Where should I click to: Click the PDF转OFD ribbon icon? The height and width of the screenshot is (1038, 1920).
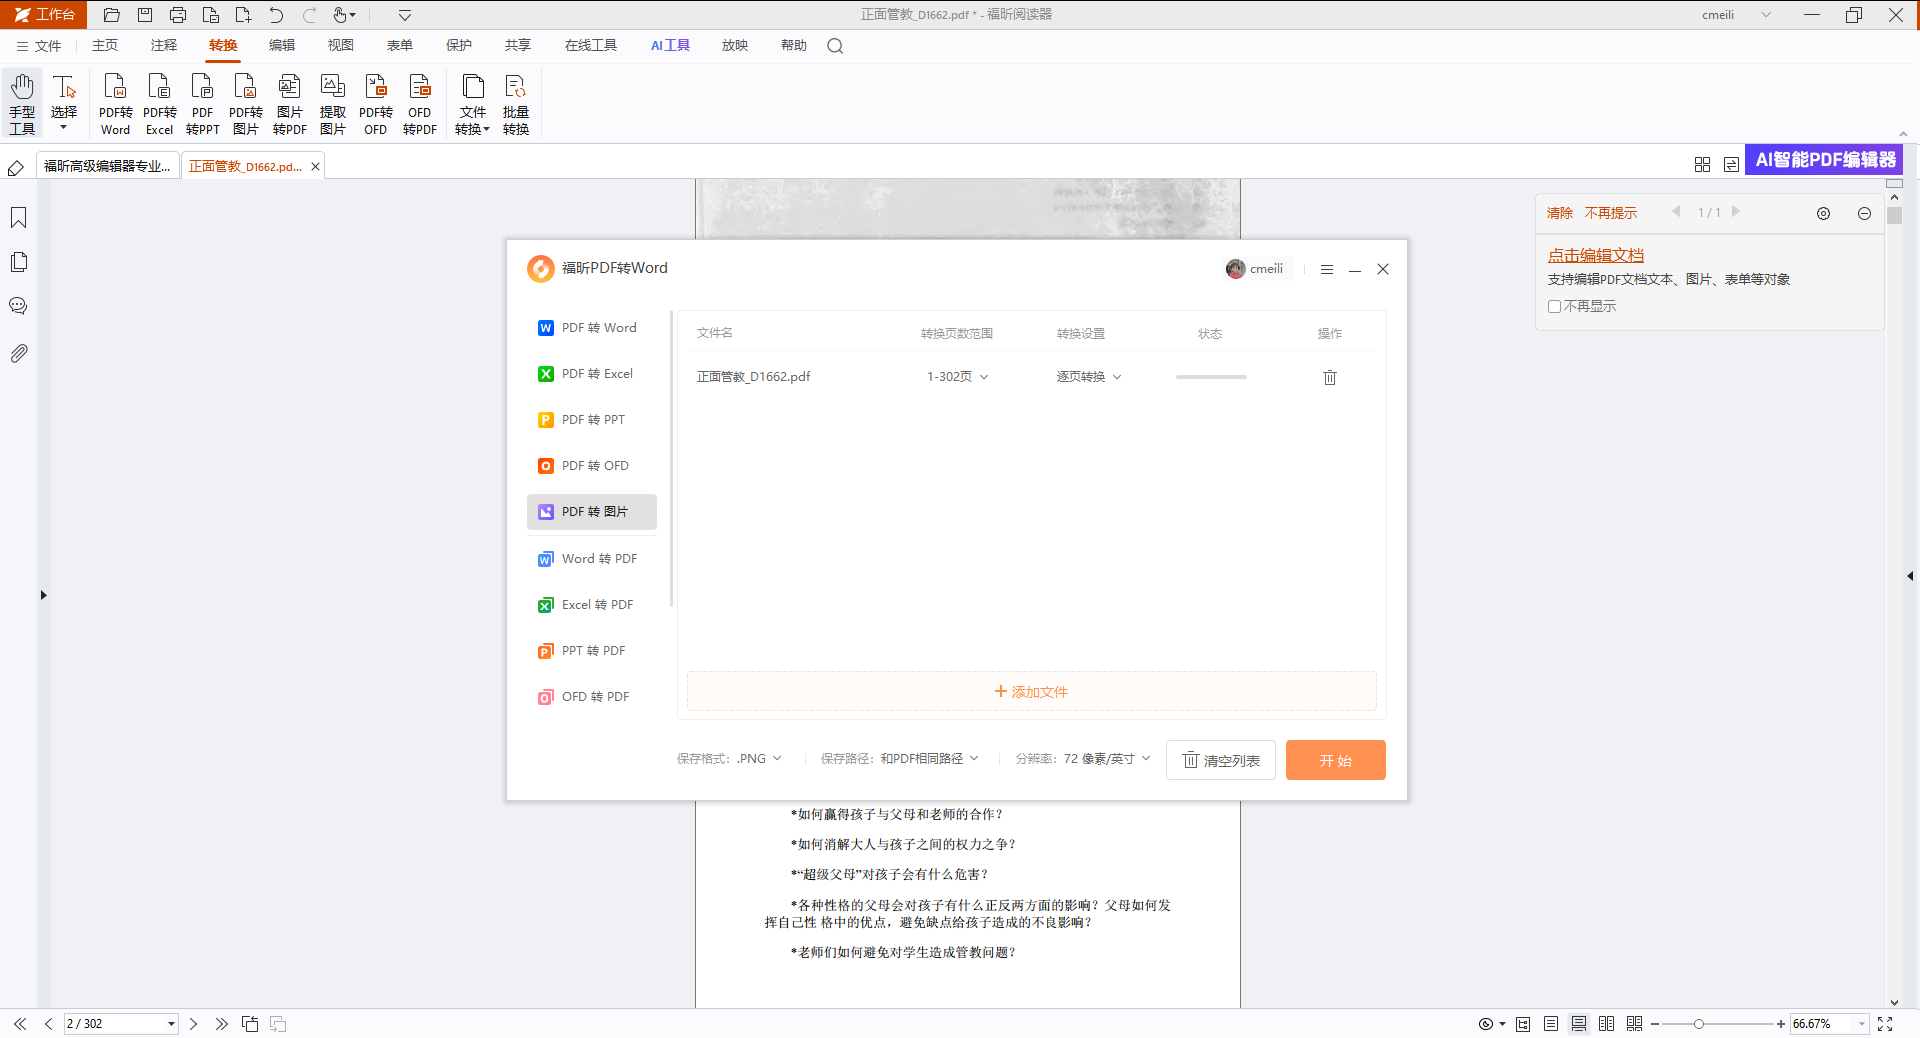(x=375, y=103)
